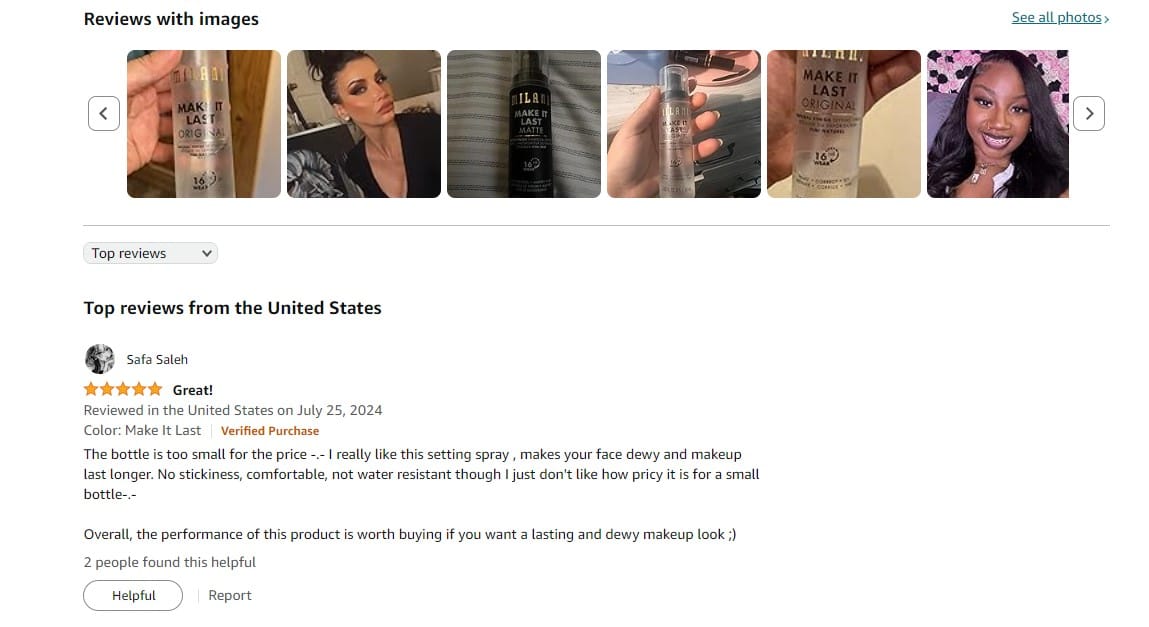1149x627 pixels.
Task: Open first photo of hand holding Milani bottle
Action: point(204,124)
